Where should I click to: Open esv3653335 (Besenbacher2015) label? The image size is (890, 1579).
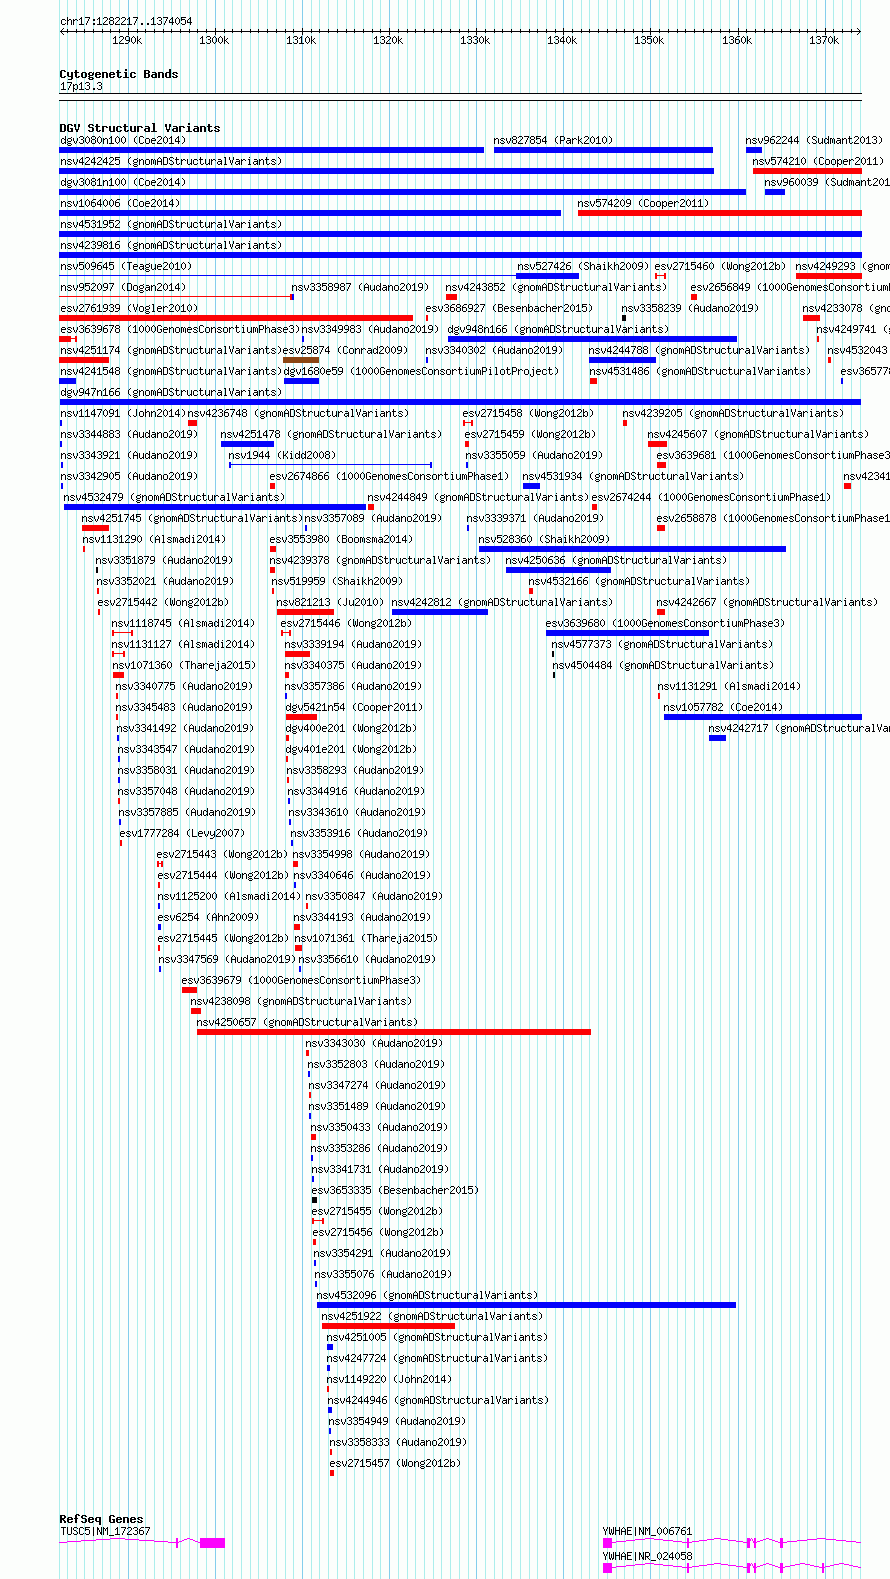pos(396,1190)
